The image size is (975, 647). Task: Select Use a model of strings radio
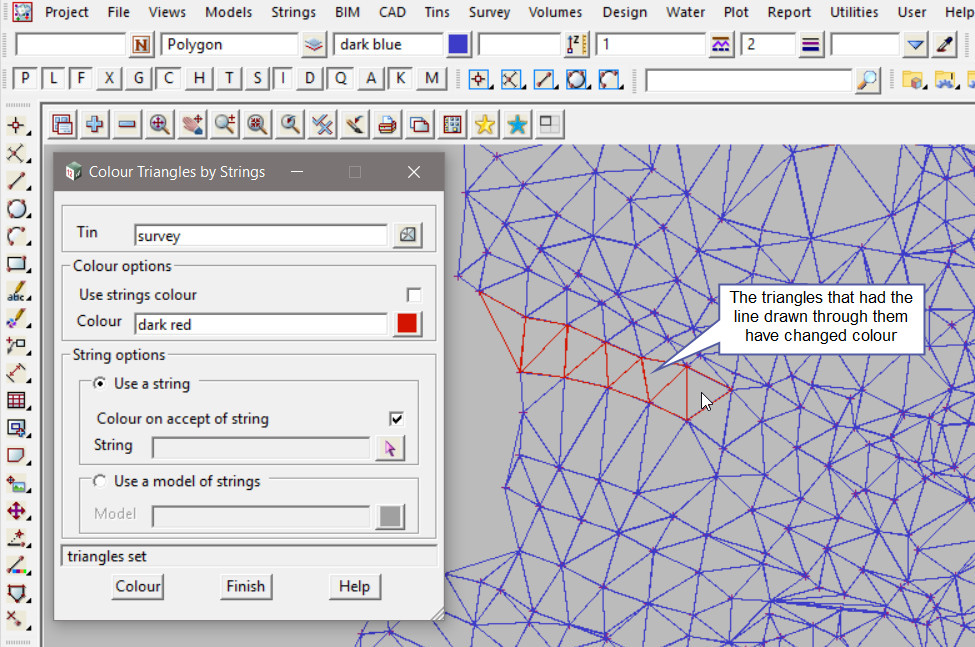pyautogui.click(x=99, y=481)
